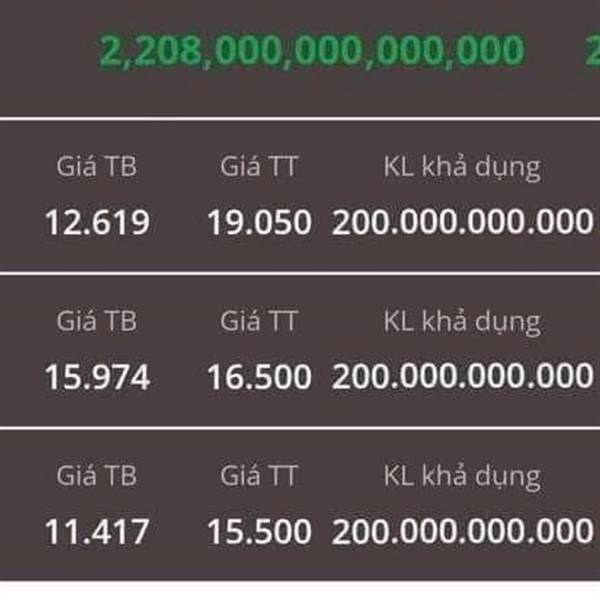Select the second row Giá TT label
The image size is (600, 600).
pyautogui.click(x=259, y=321)
